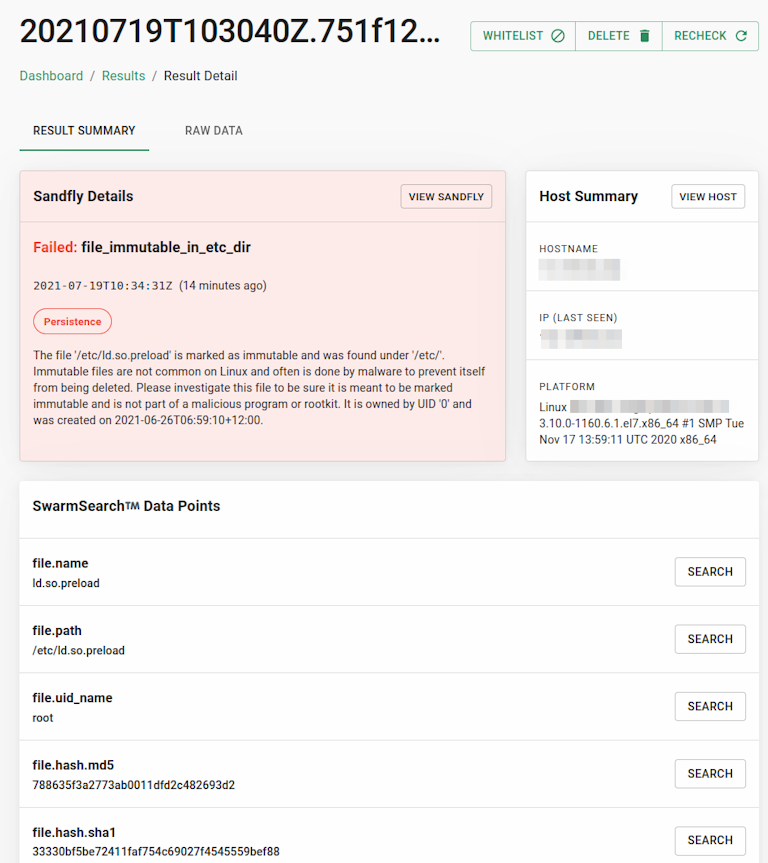Search for file.path data point

tap(710, 639)
